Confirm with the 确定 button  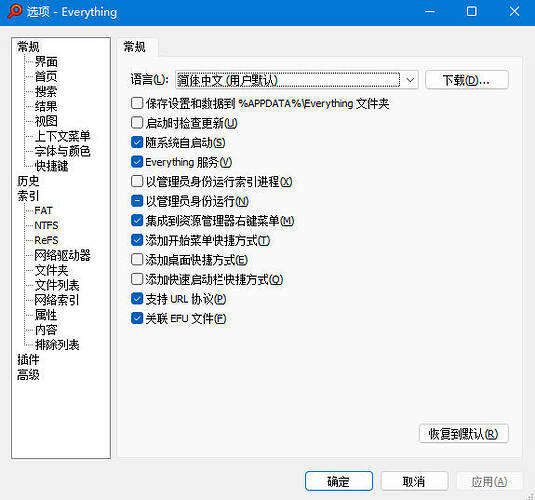point(338,481)
